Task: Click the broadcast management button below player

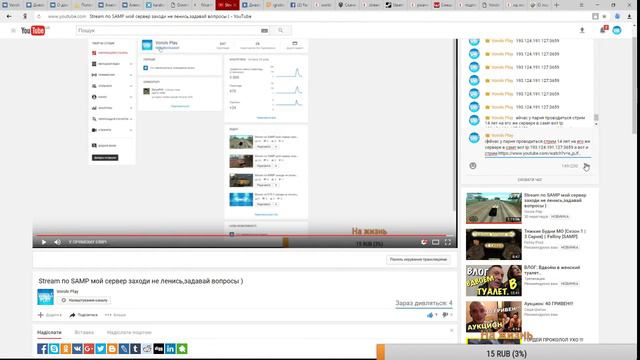Action: [418, 259]
